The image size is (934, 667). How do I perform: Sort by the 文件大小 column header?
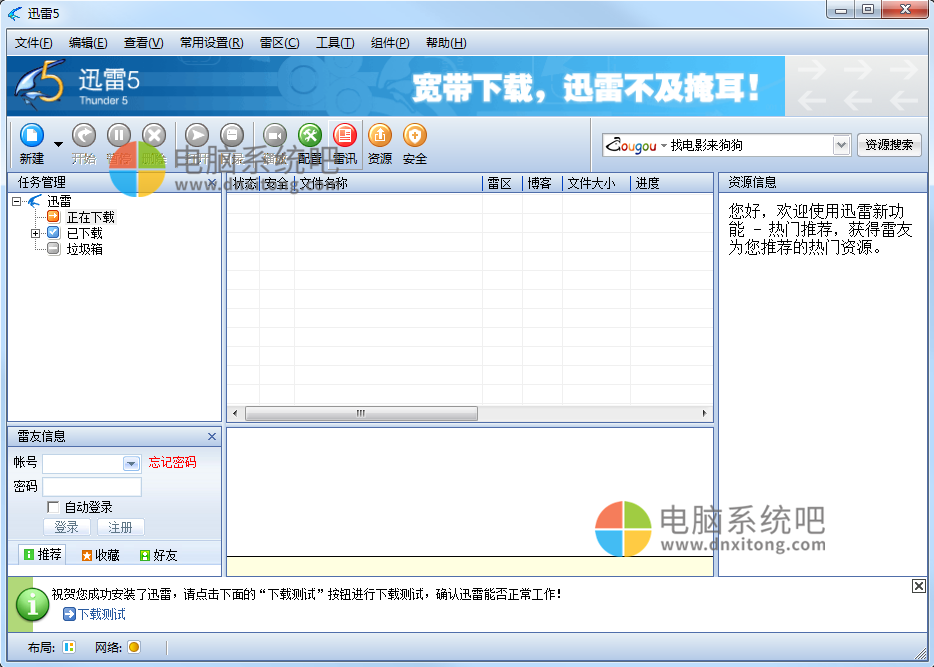596,183
